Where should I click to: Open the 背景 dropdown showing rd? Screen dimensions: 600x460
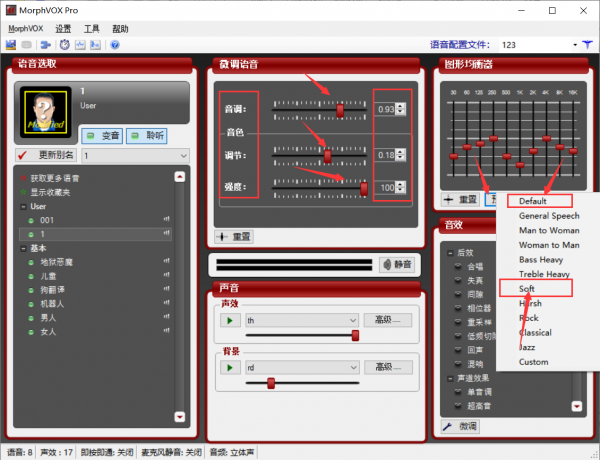(302, 367)
